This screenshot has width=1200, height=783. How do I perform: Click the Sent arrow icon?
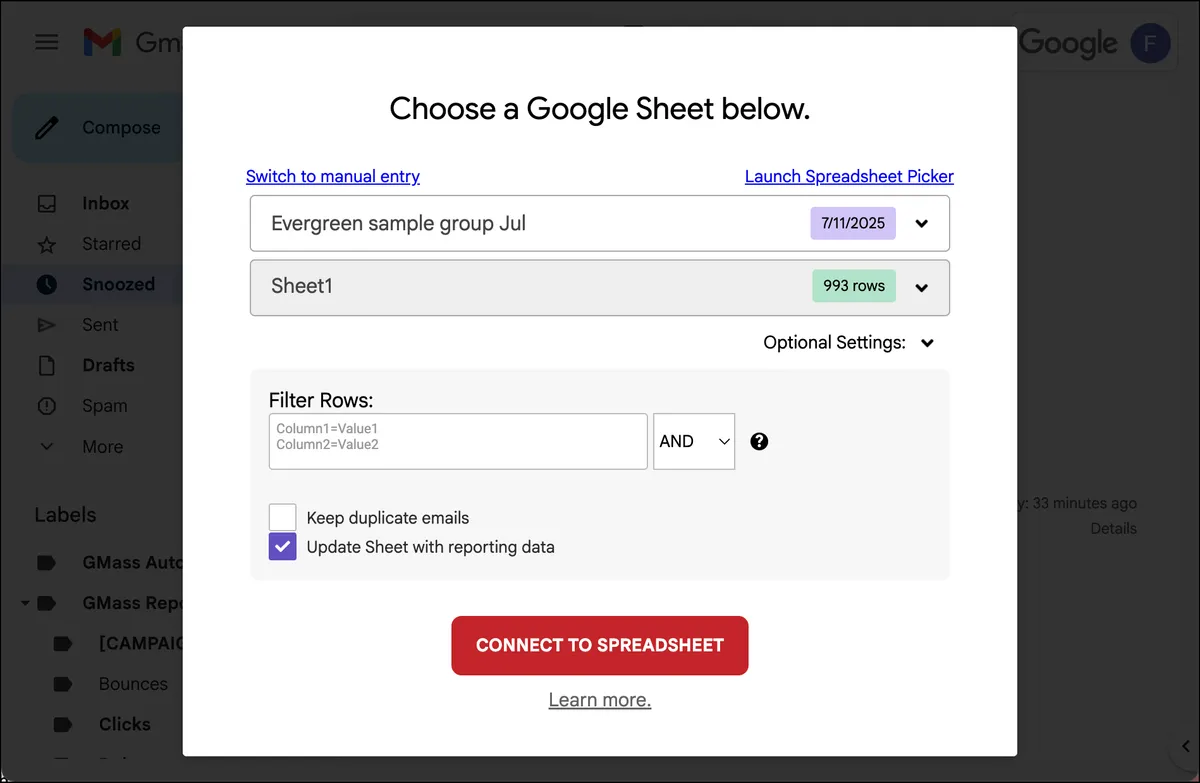(47, 325)
